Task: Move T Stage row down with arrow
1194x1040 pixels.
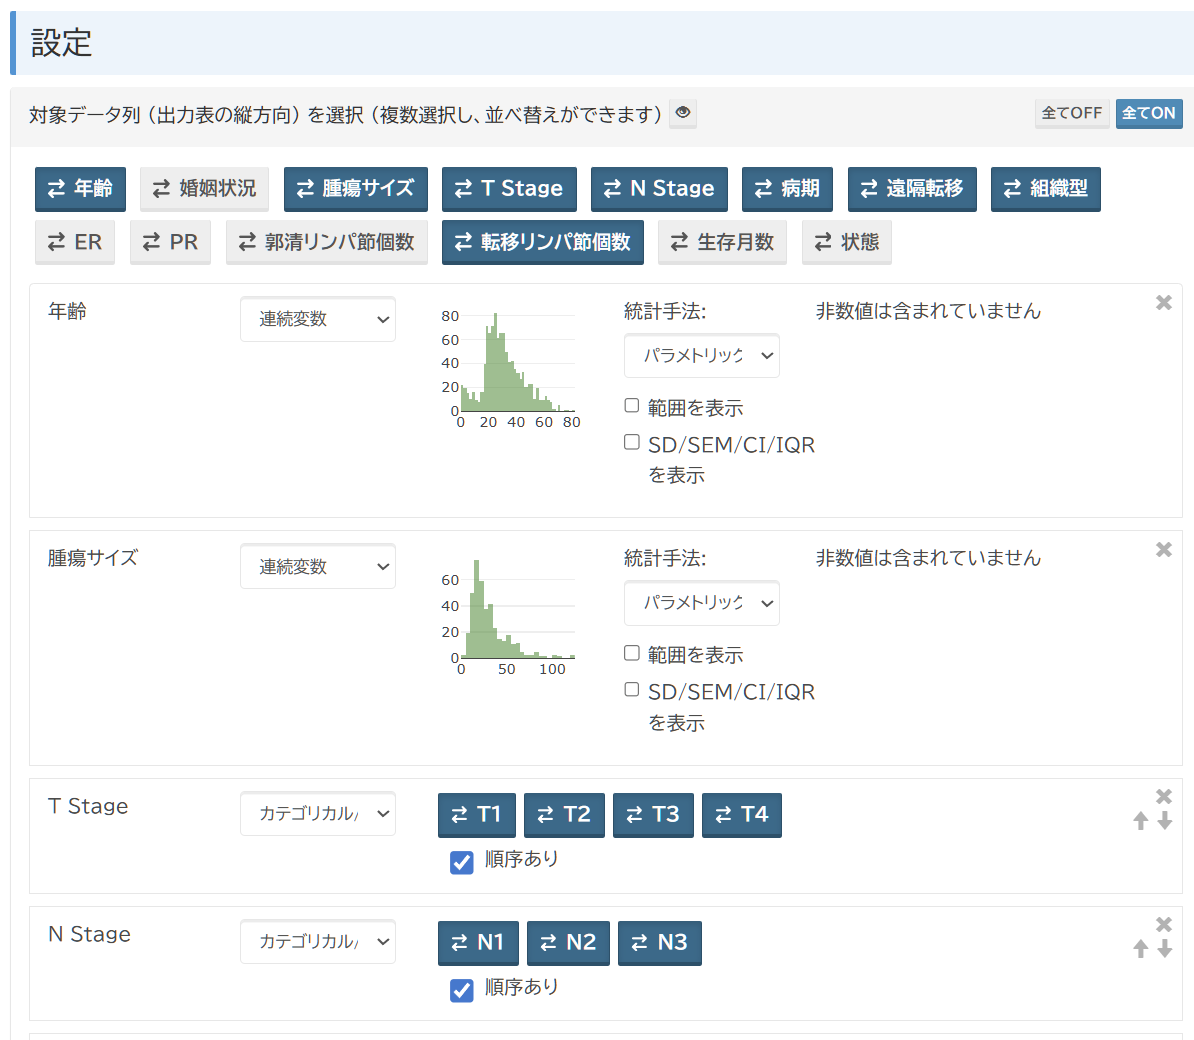Action: (1165, 821)
